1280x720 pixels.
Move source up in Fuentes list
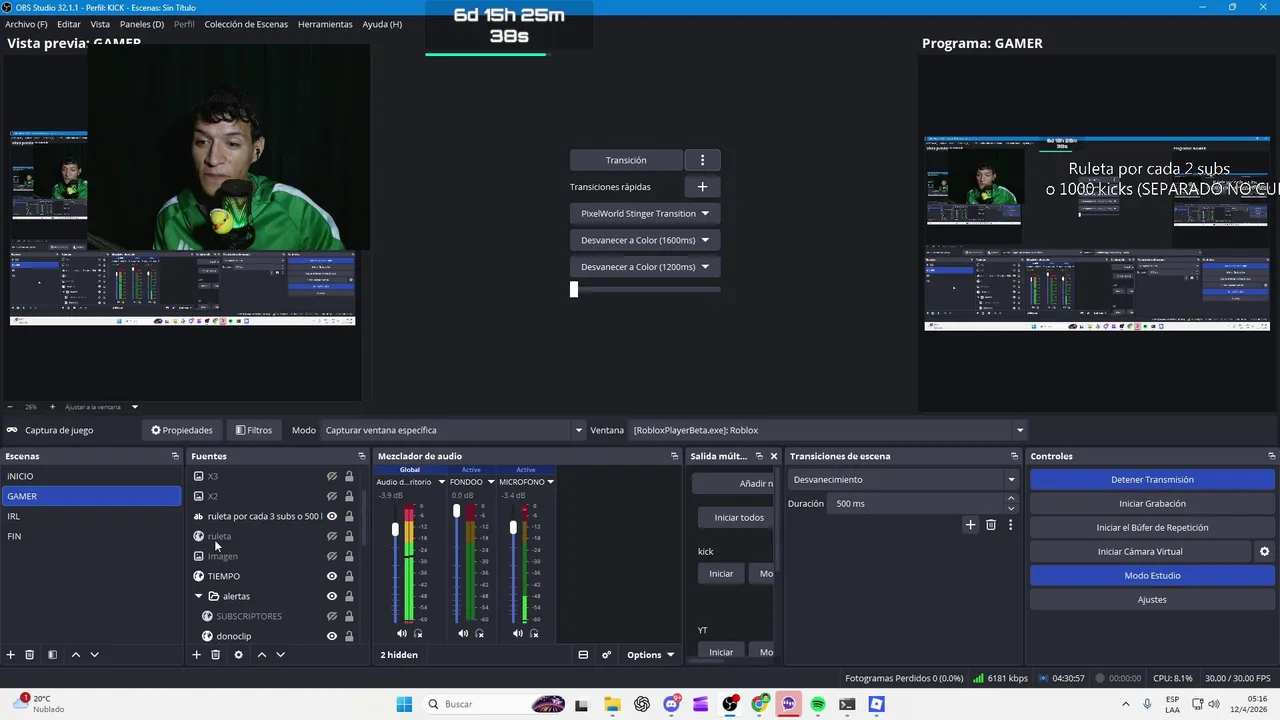pos(262,655)
